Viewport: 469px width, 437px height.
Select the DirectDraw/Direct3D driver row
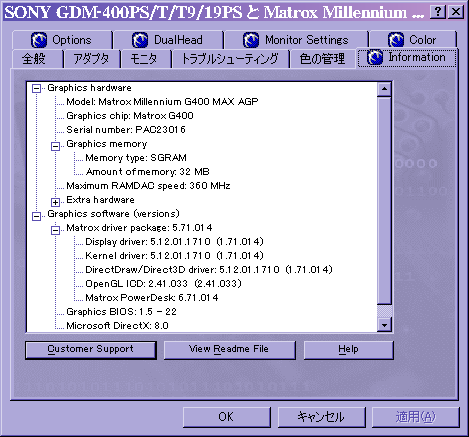point(209,270)
